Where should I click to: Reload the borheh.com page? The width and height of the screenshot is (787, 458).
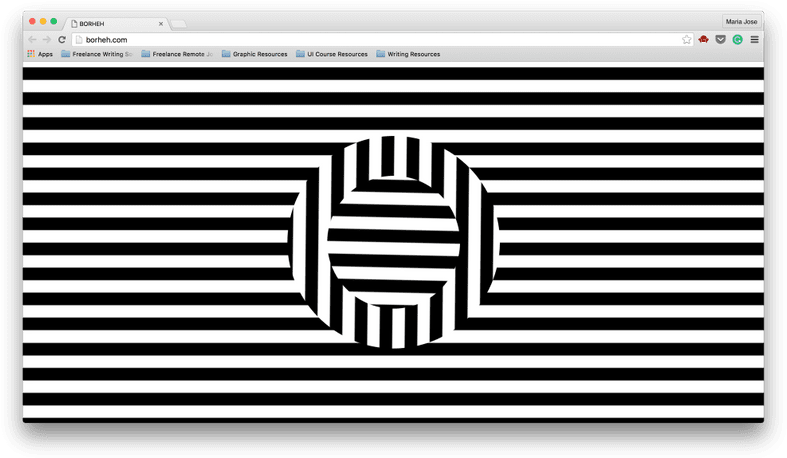coord(62,40)
